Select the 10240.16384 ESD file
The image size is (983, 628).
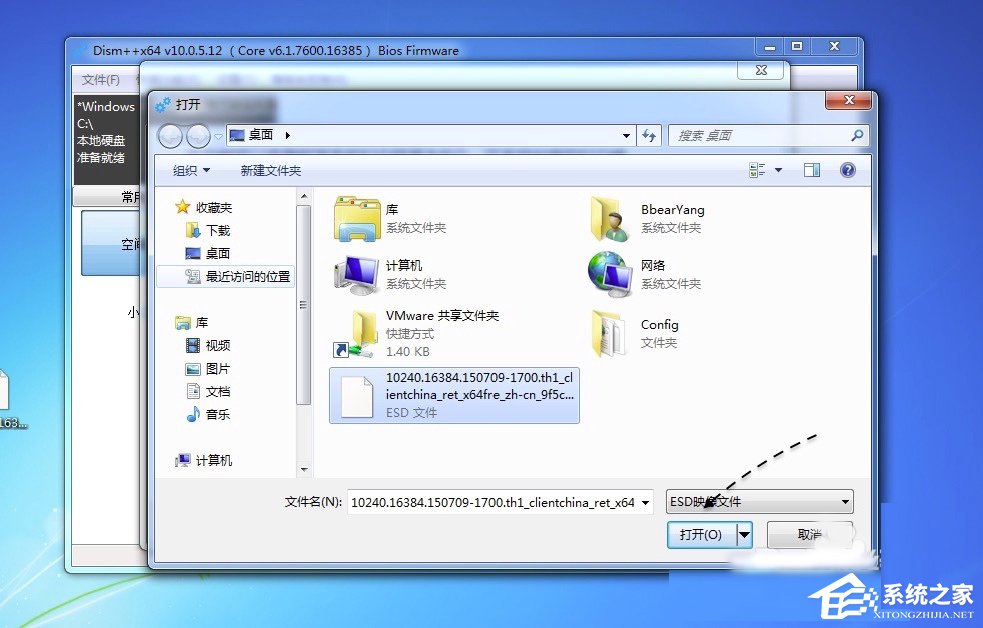tap(453, 394)
